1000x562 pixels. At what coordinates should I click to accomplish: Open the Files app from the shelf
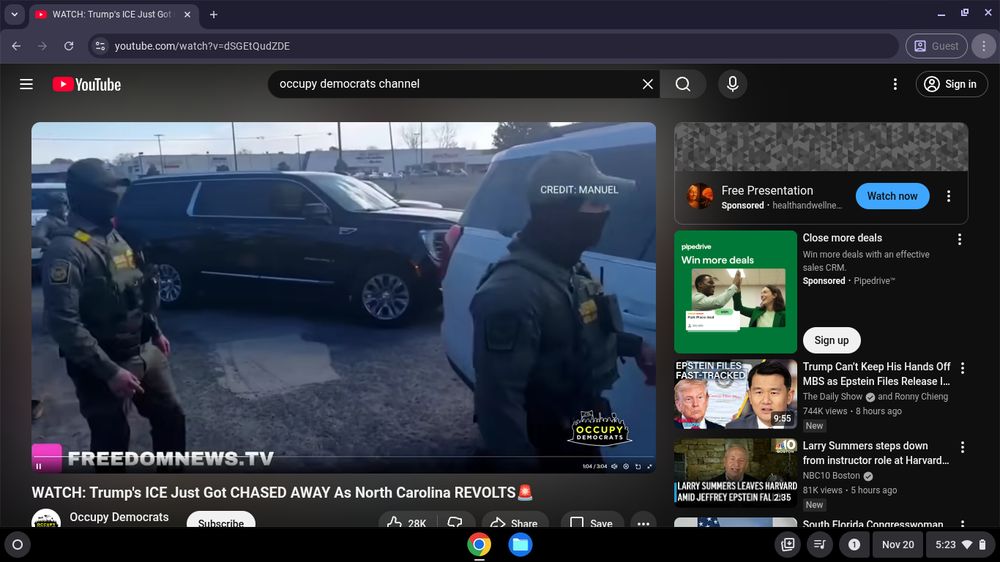point(520,545)
